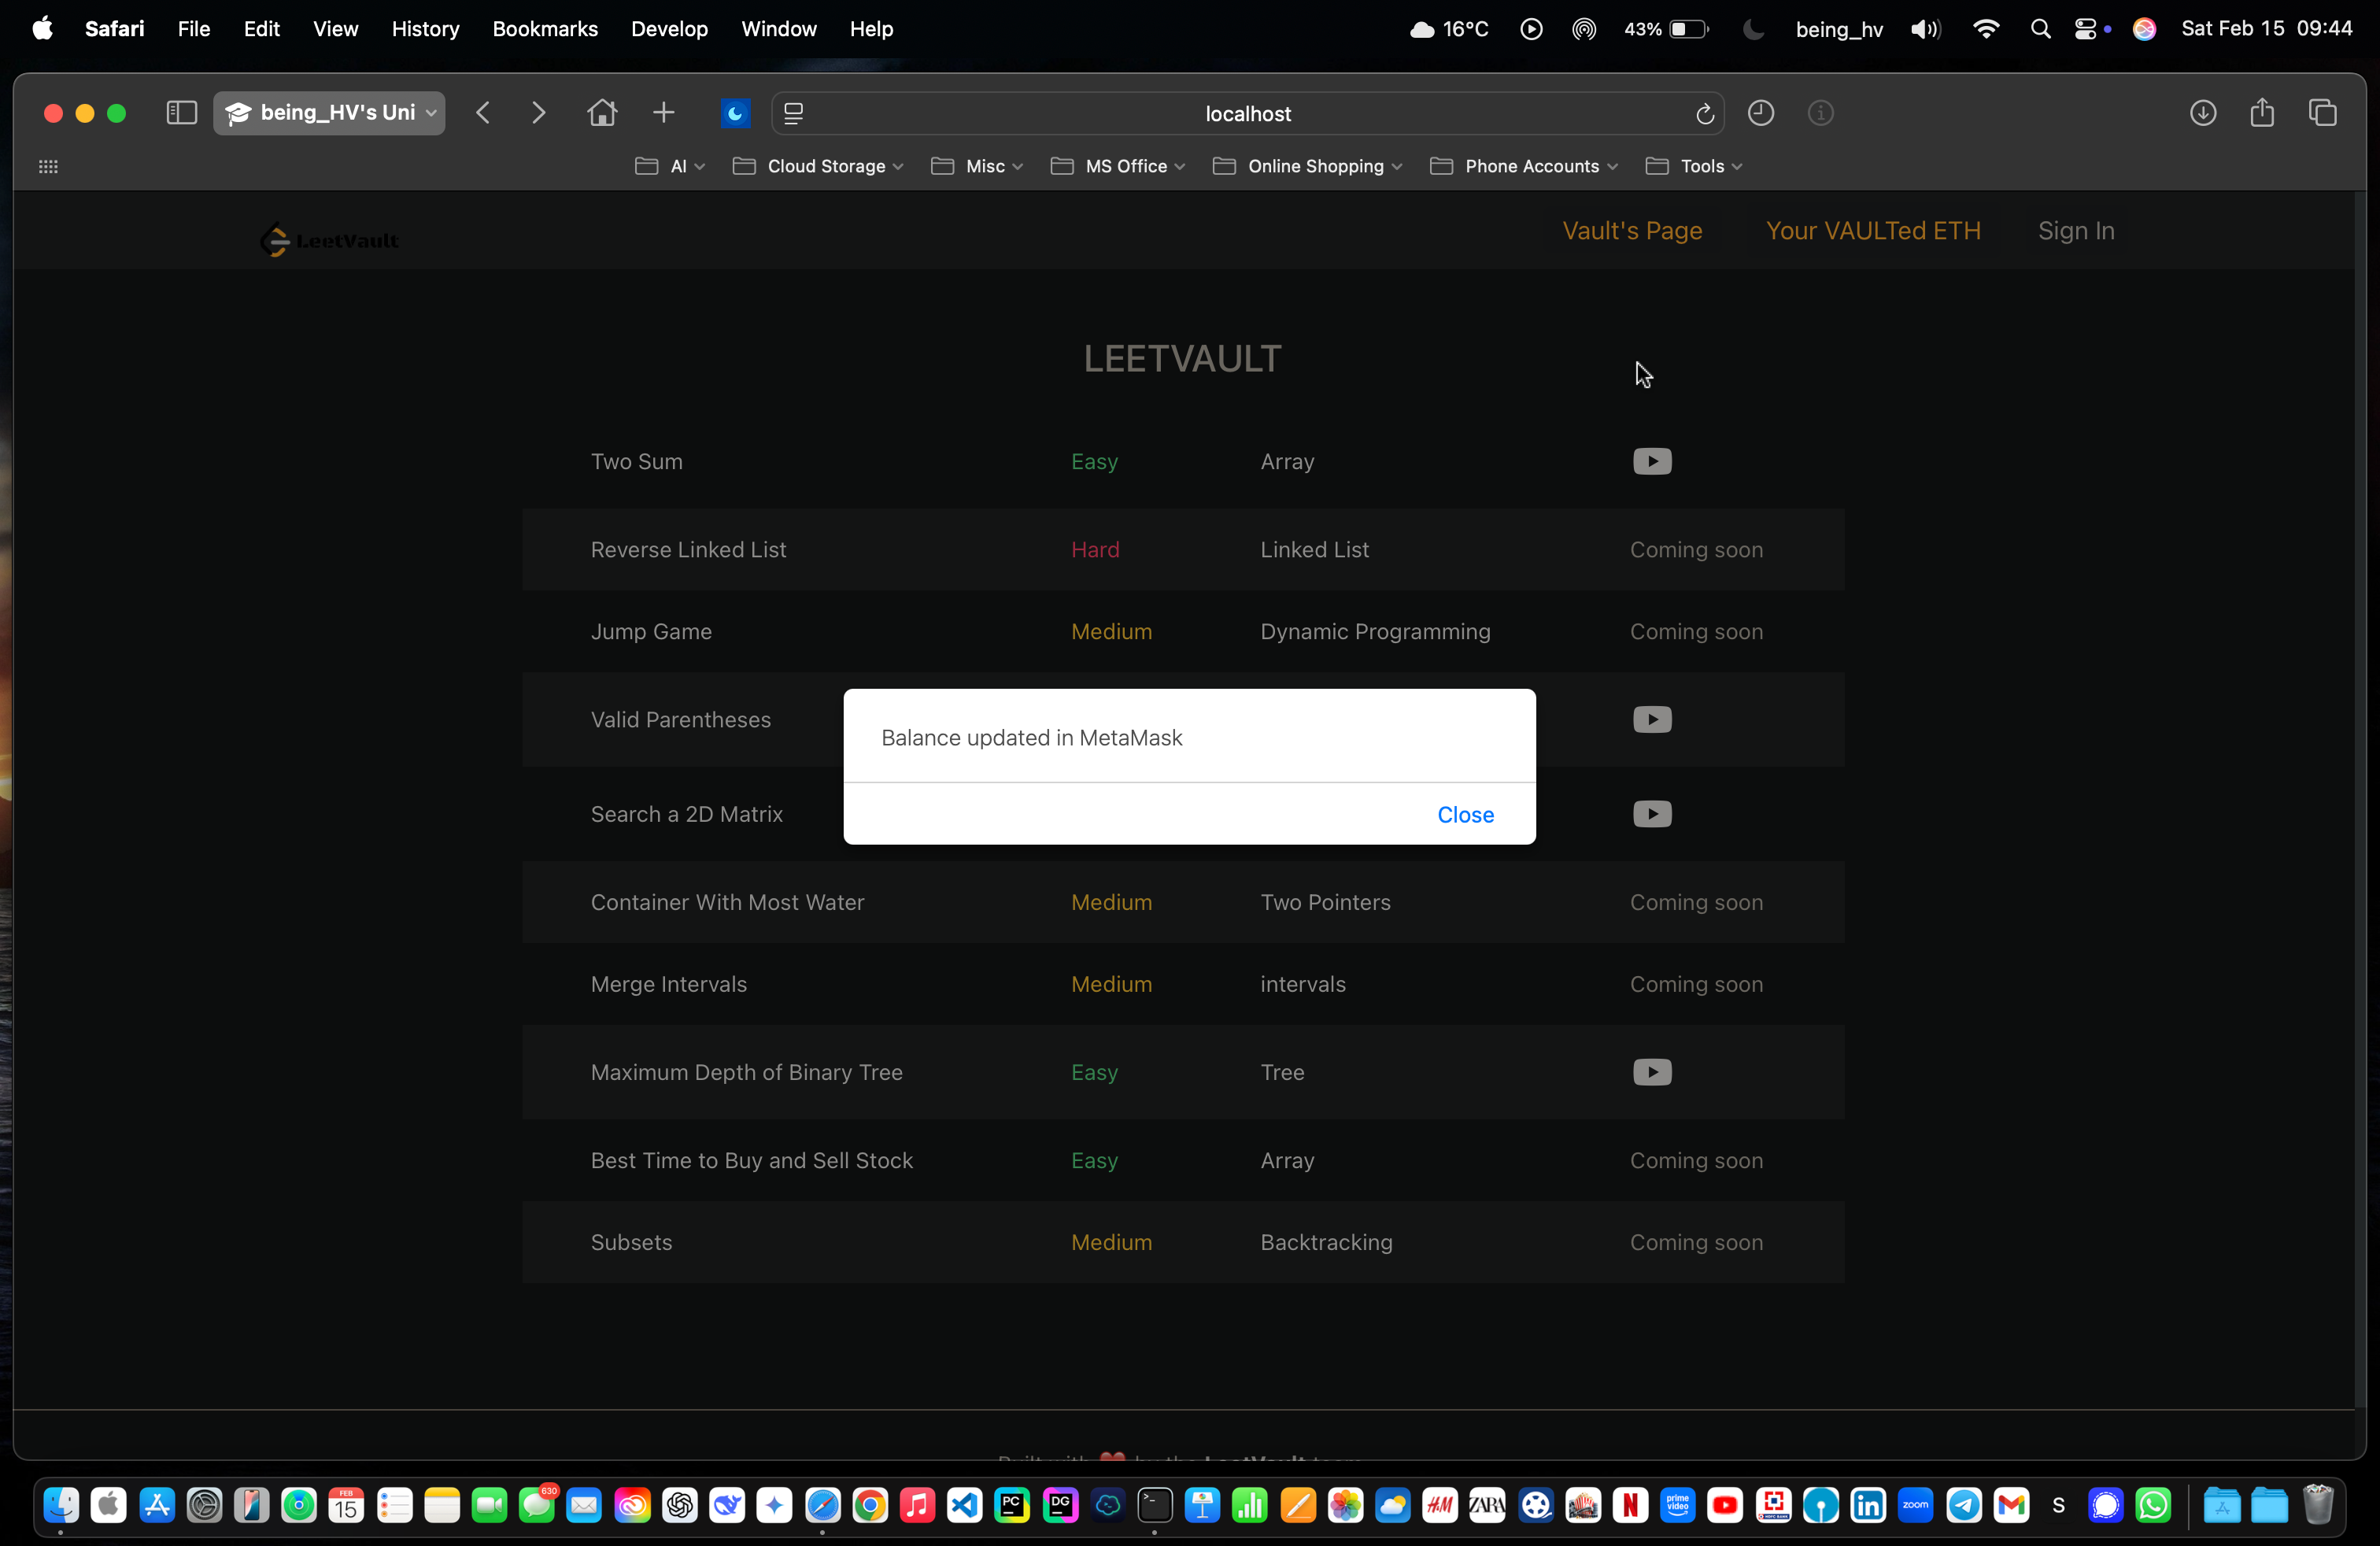Toggle the dark mode extension icon
2380x1546 pixels.
(735, 113)
